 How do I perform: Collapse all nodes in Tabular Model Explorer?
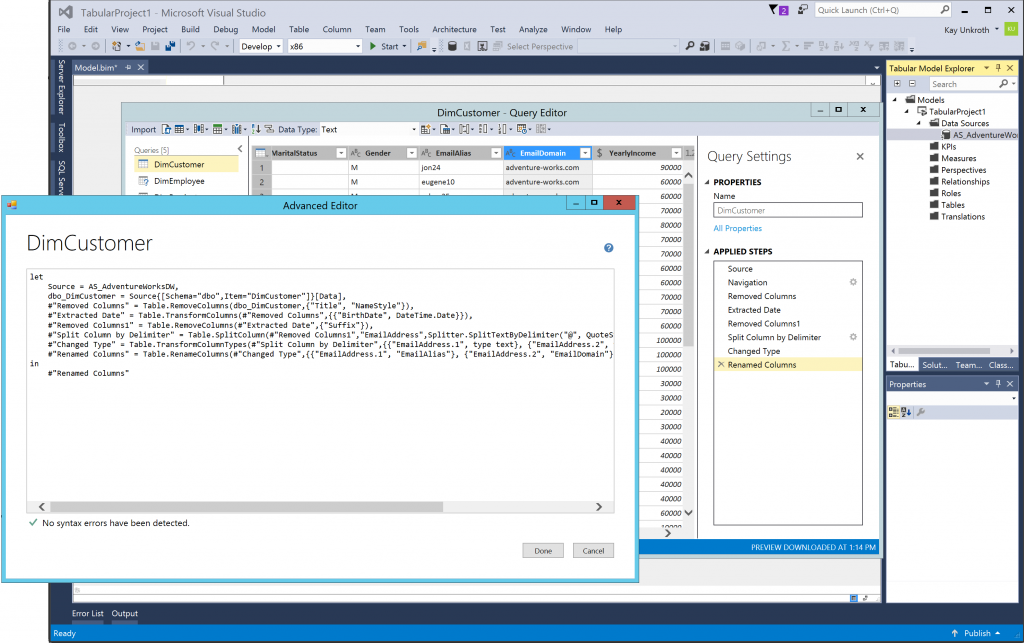[x=912, y=84]
